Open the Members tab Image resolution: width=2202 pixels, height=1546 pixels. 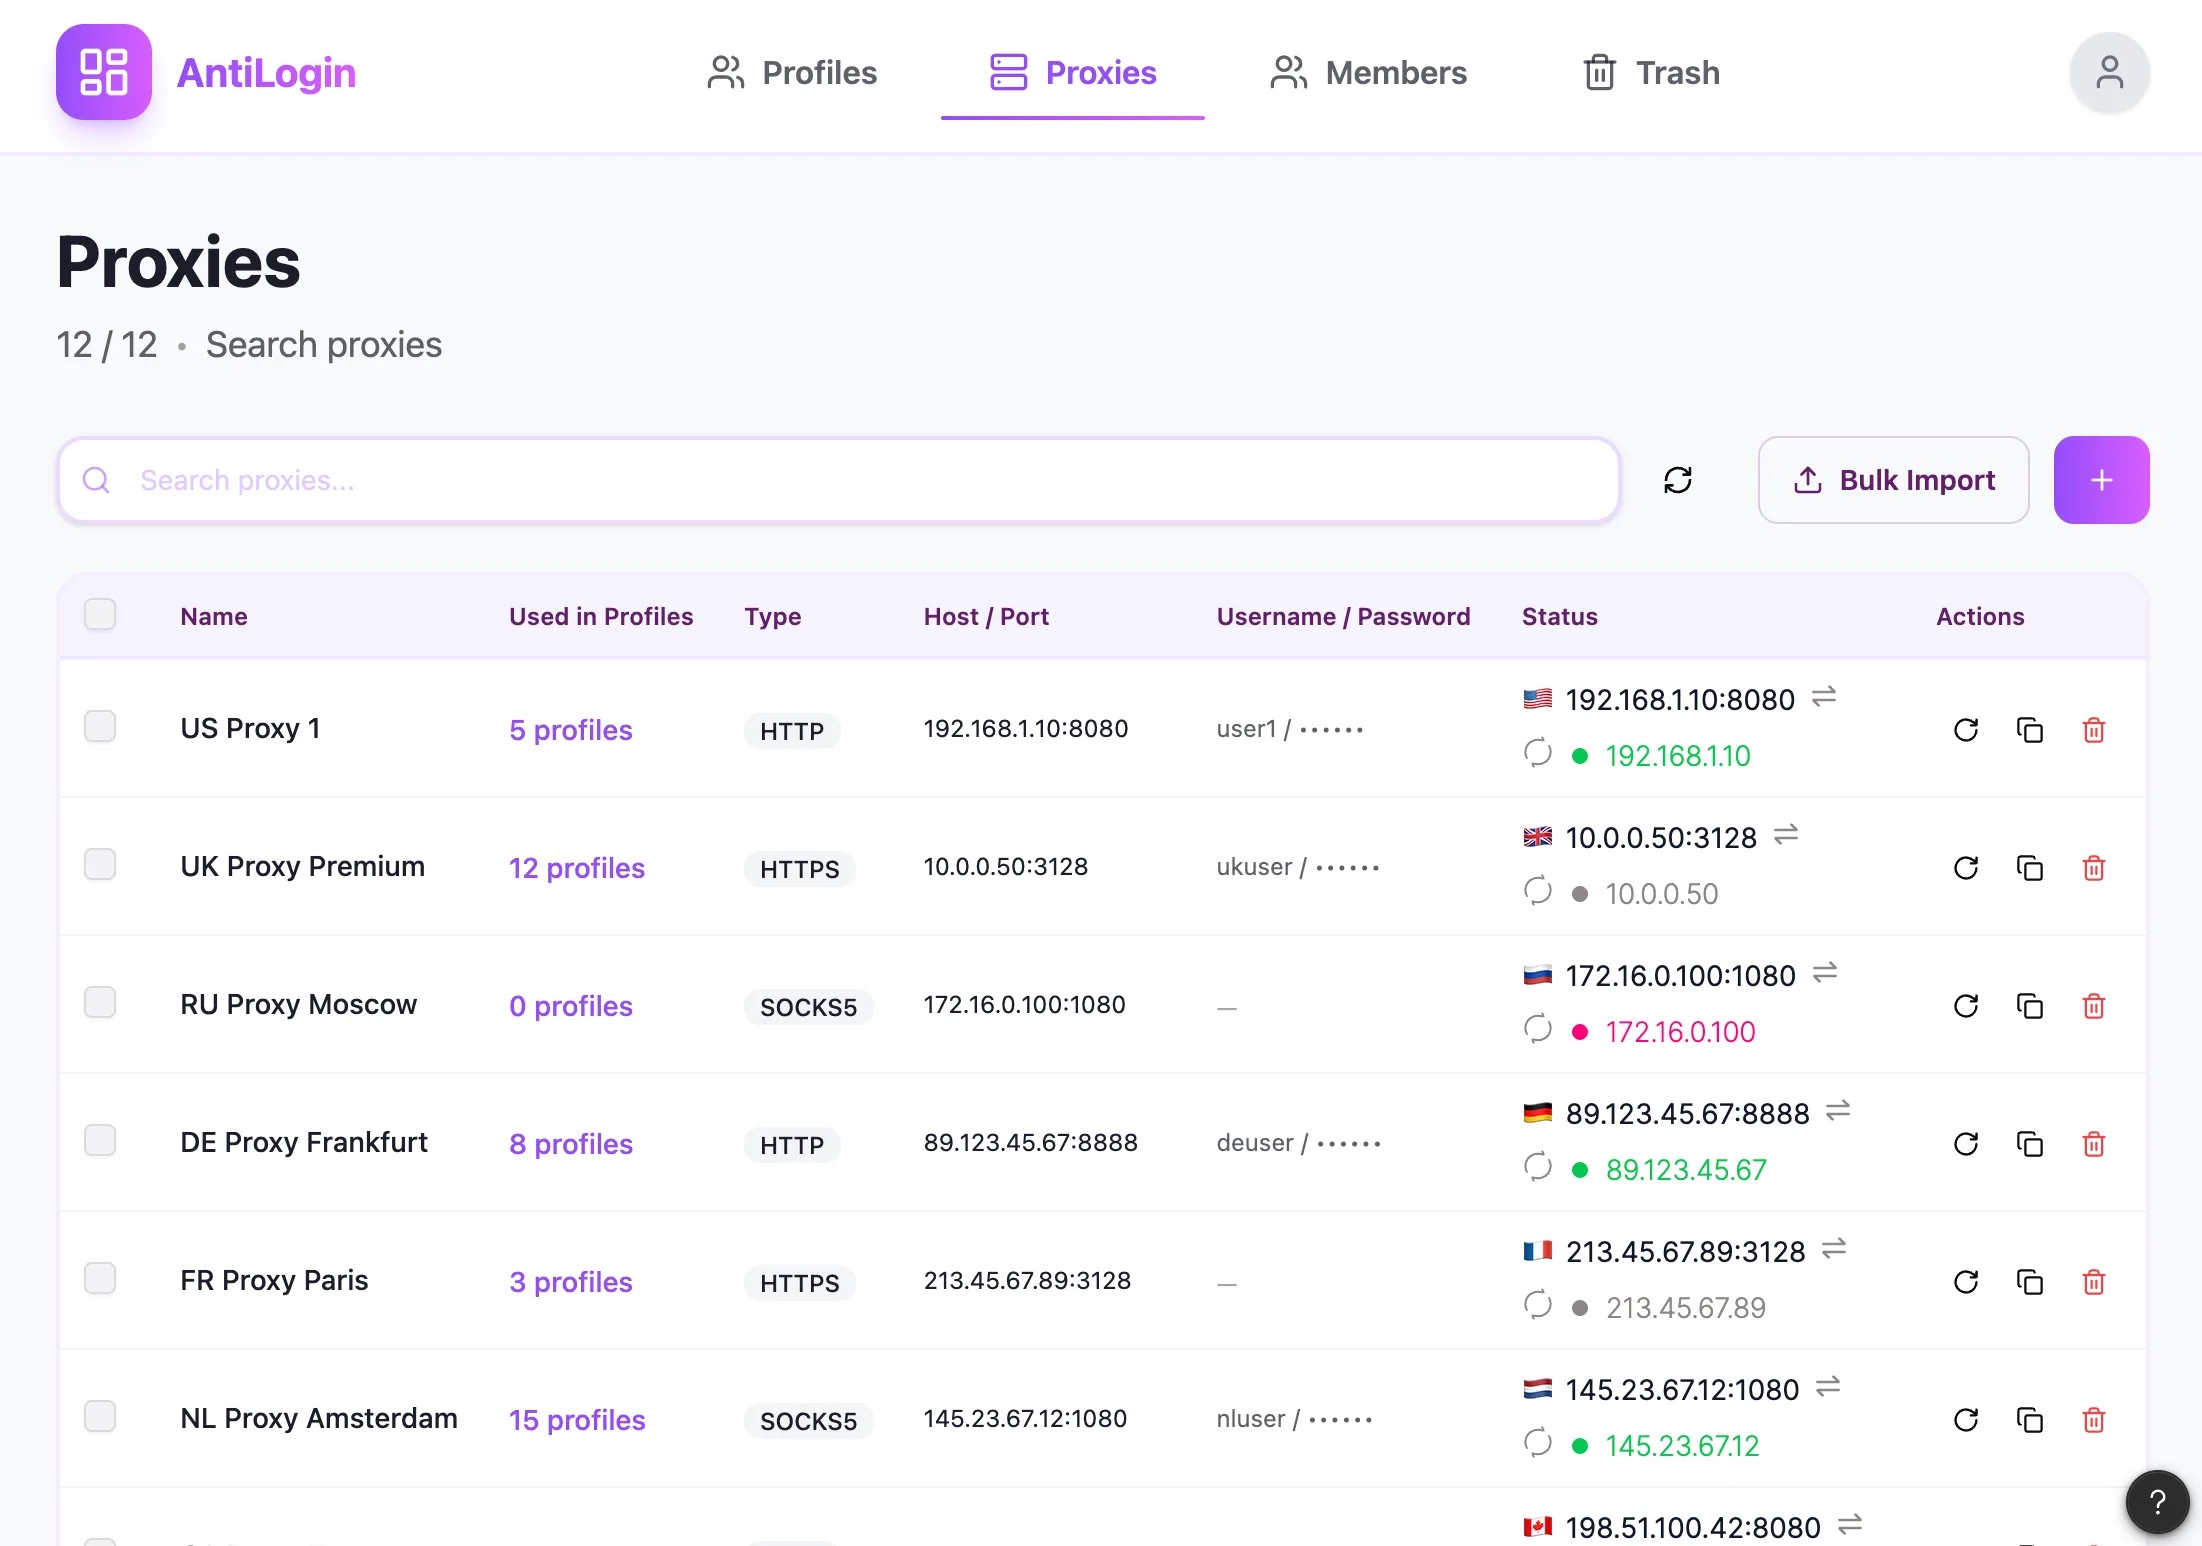point(1368,73)
